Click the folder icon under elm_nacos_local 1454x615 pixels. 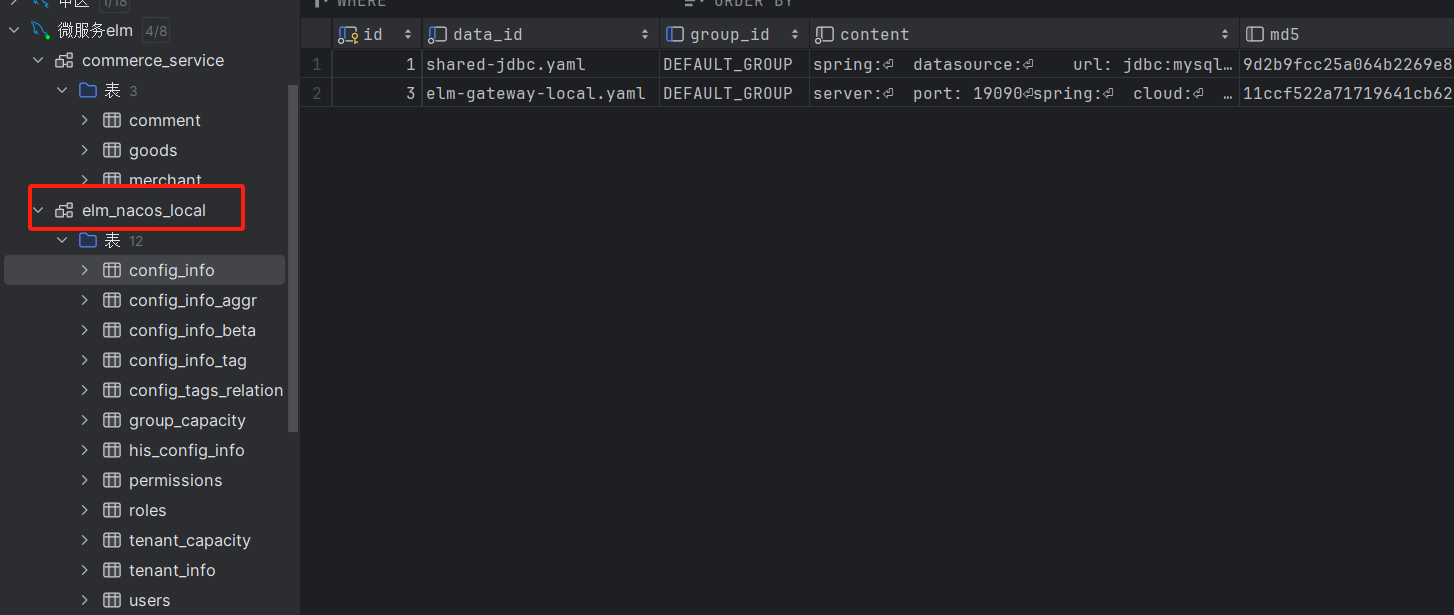[x=88, y=240]
